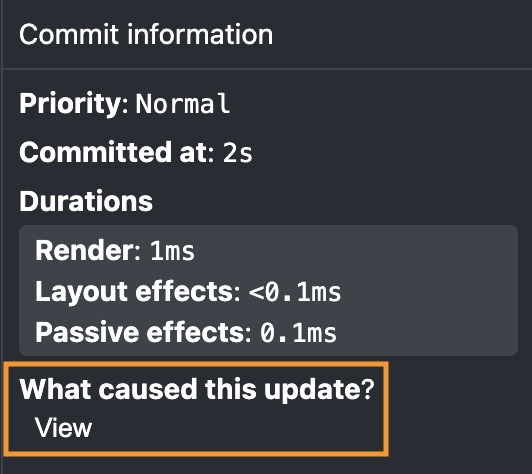Screen dimensions: 532x474
Task: Select the Committed at label
Action: coord(113,152)
